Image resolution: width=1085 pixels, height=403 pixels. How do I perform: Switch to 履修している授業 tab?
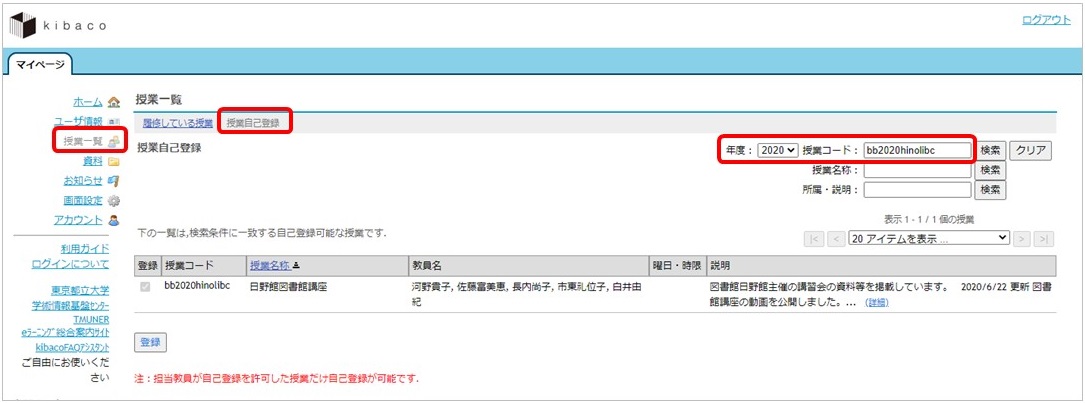pos(178,123)
